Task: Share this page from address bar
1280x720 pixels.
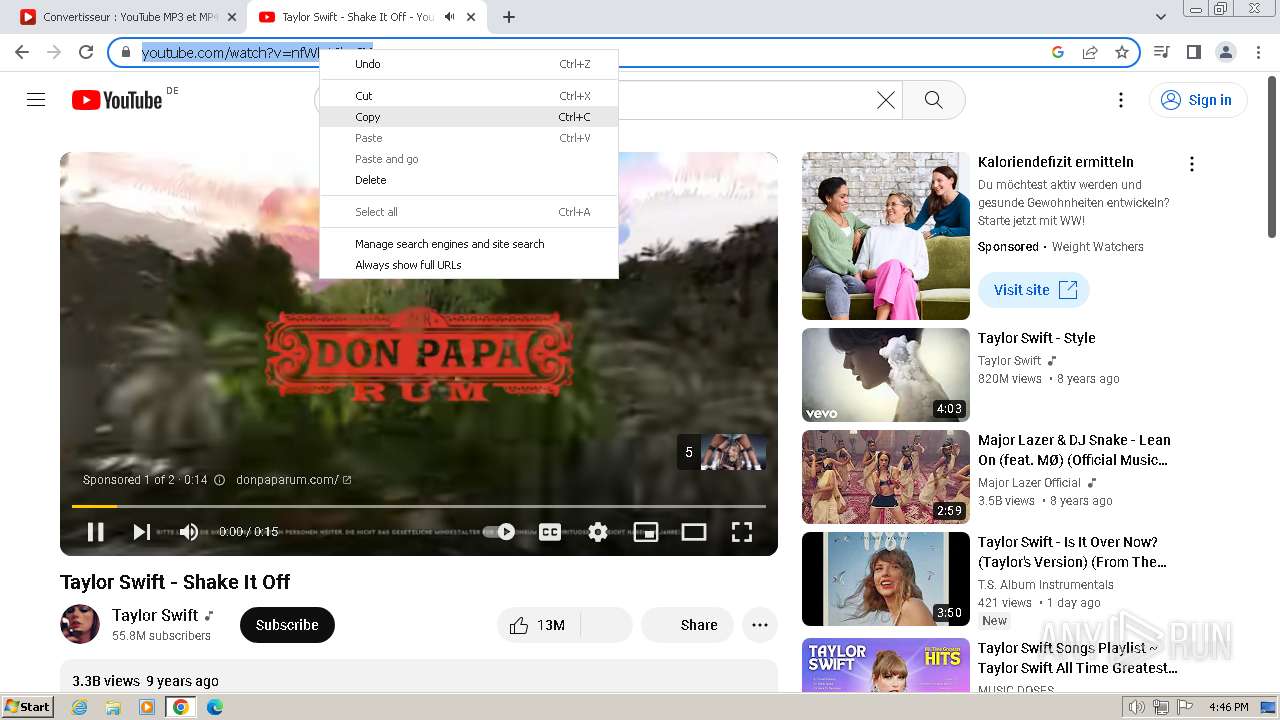Action: [x=1090, y=52]
